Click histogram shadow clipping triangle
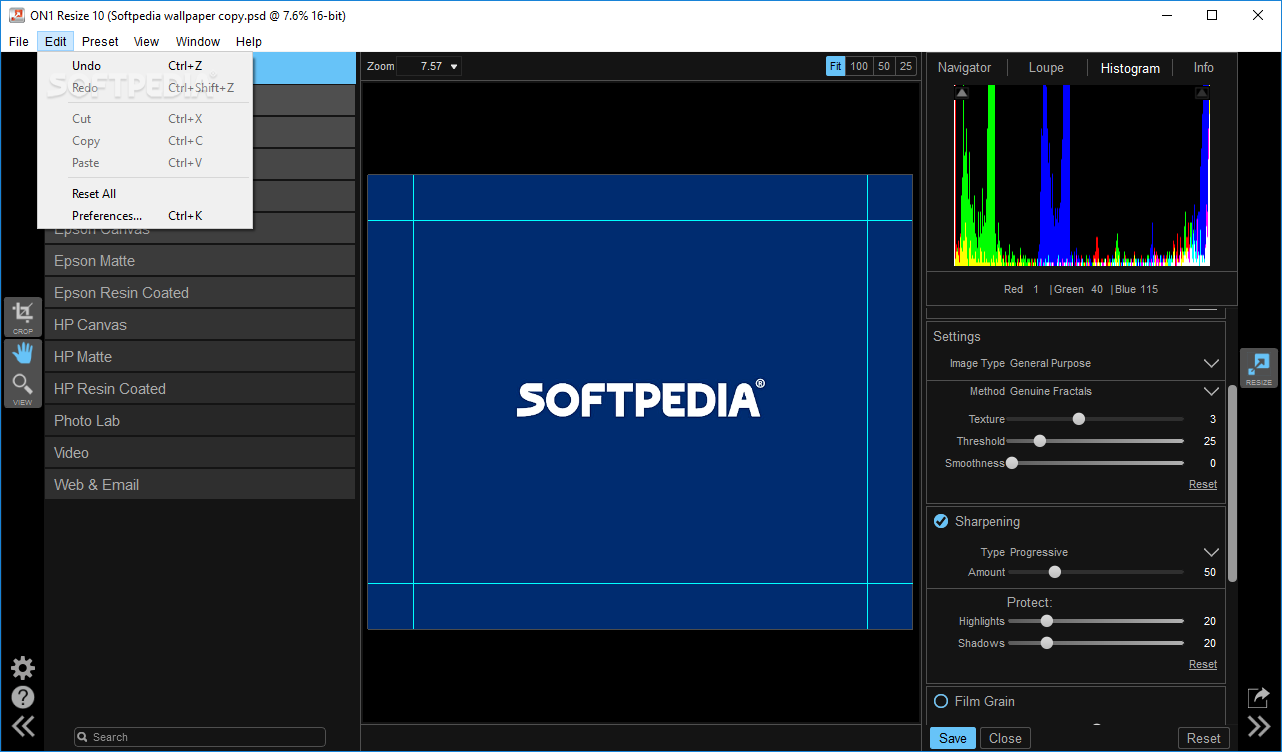This screenshot has height=752, width=1282. point(961,92)
